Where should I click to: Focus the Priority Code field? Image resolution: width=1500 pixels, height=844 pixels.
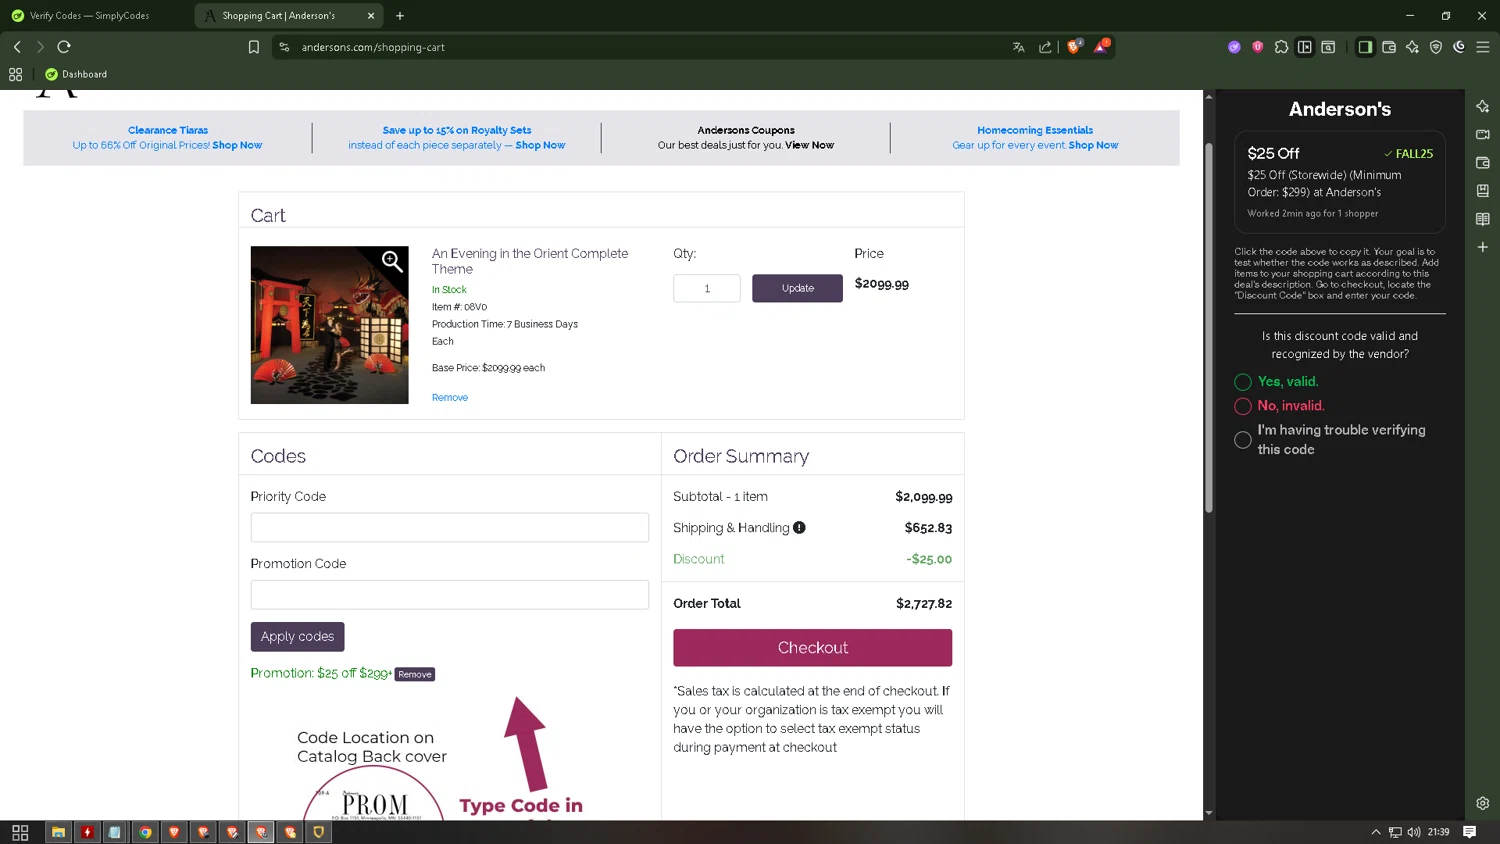[x=450, y=527]
